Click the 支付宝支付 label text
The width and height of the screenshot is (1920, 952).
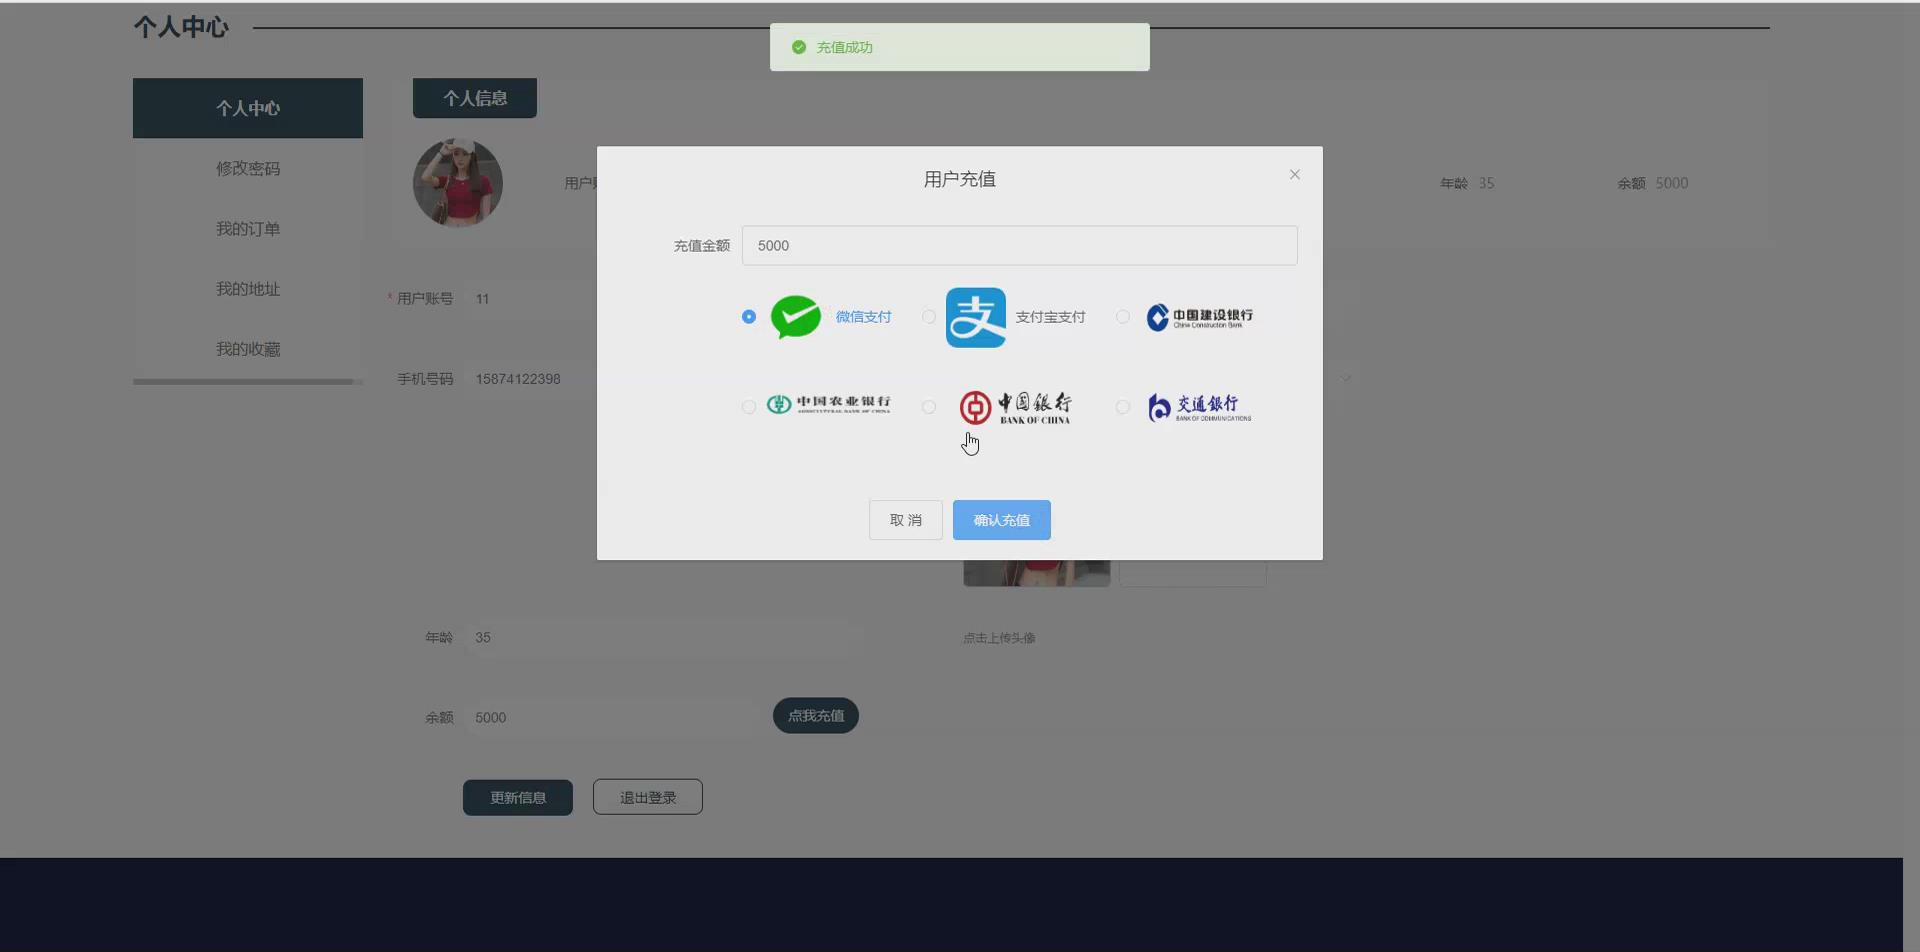pyautogui.click(x=1050, y=317)
